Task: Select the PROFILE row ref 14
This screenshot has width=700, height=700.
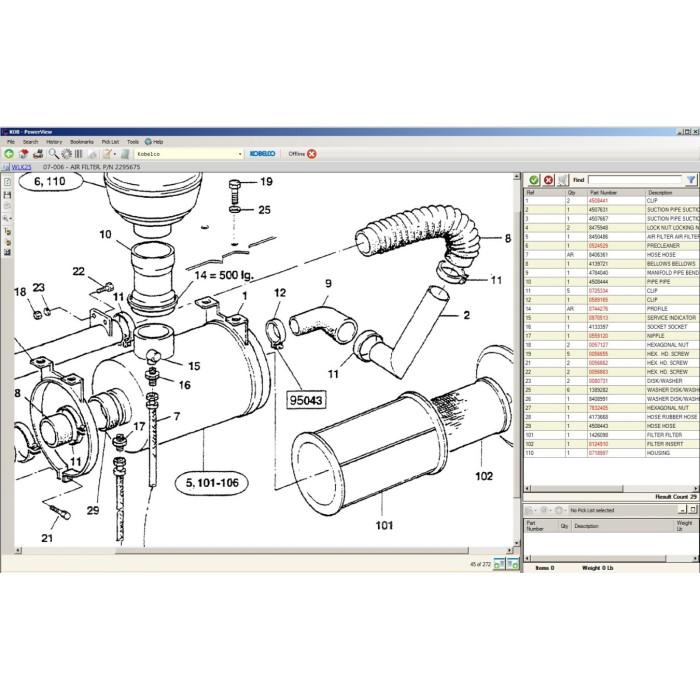Action: click(x=612, y=309)
